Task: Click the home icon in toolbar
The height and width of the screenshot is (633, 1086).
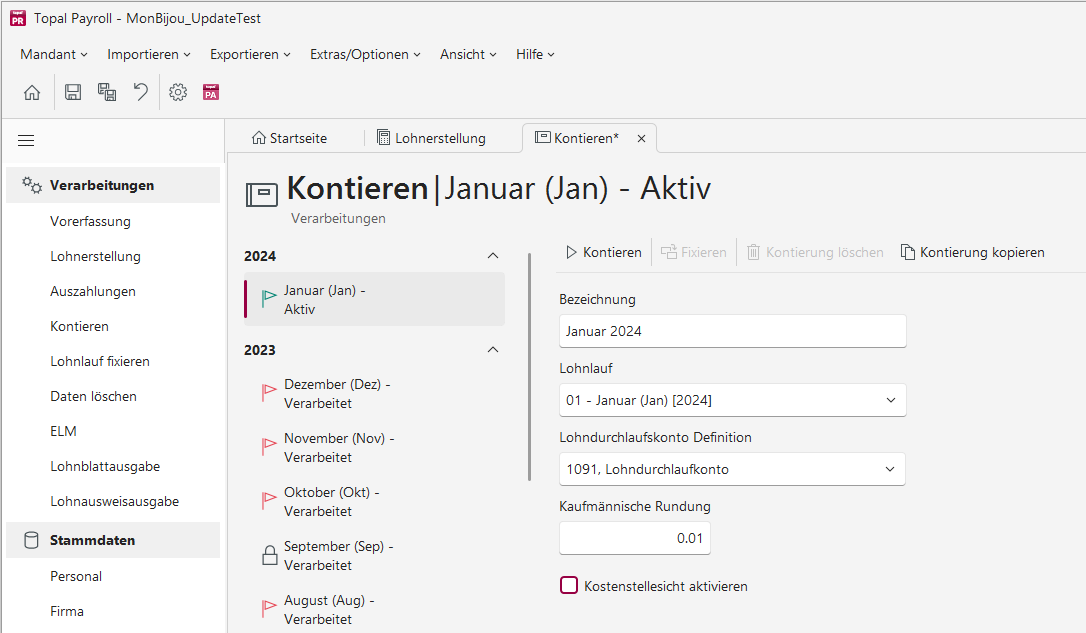Action: [x=32, y=92]
